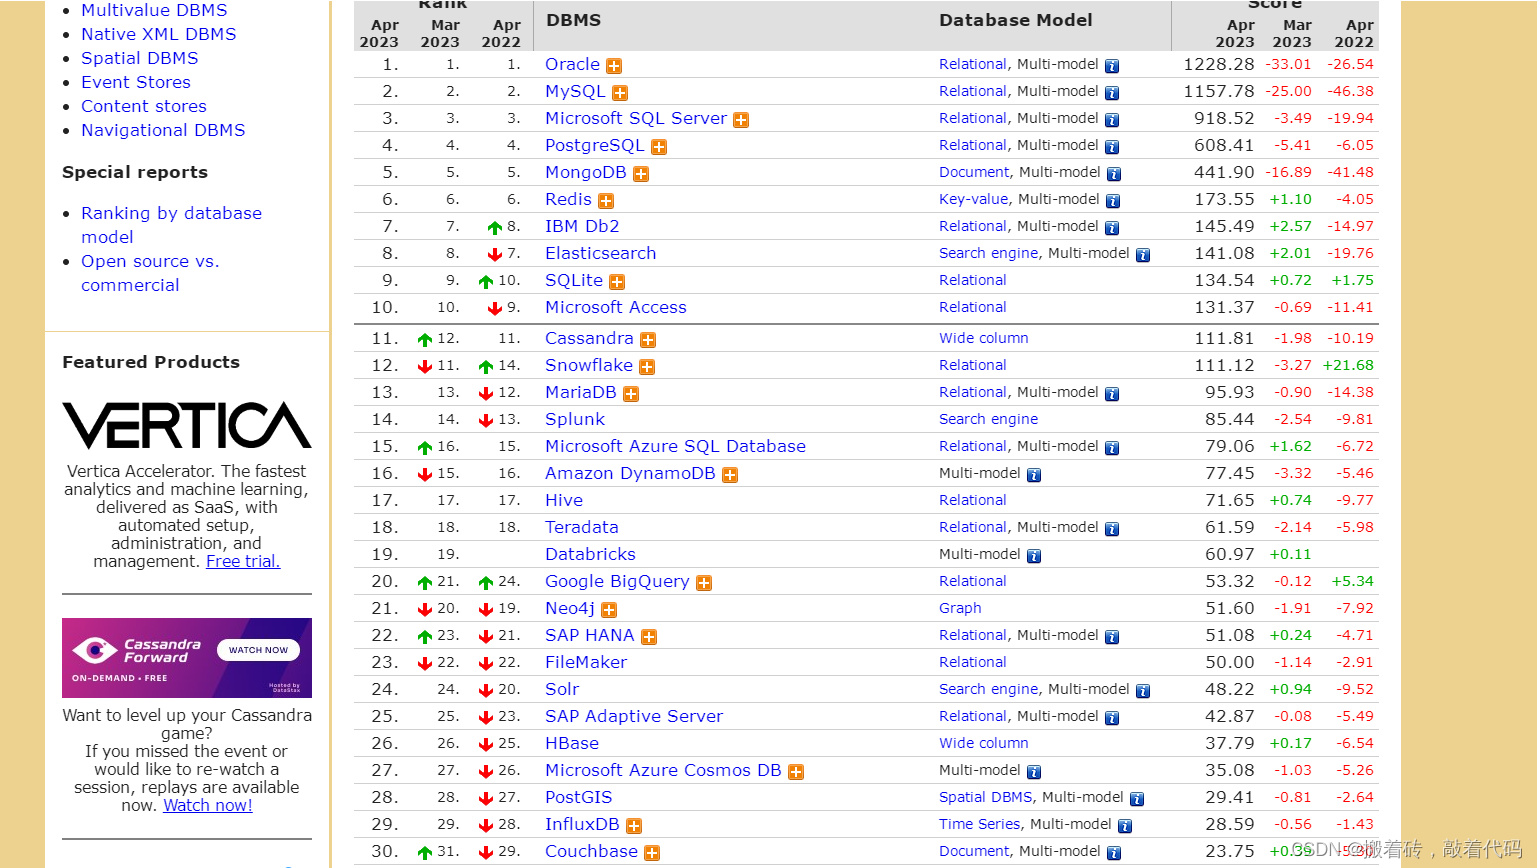1537x868 pixels.
Task: Click the plus icon beside Microsoft SQL Server
Action: pos(741,120)
